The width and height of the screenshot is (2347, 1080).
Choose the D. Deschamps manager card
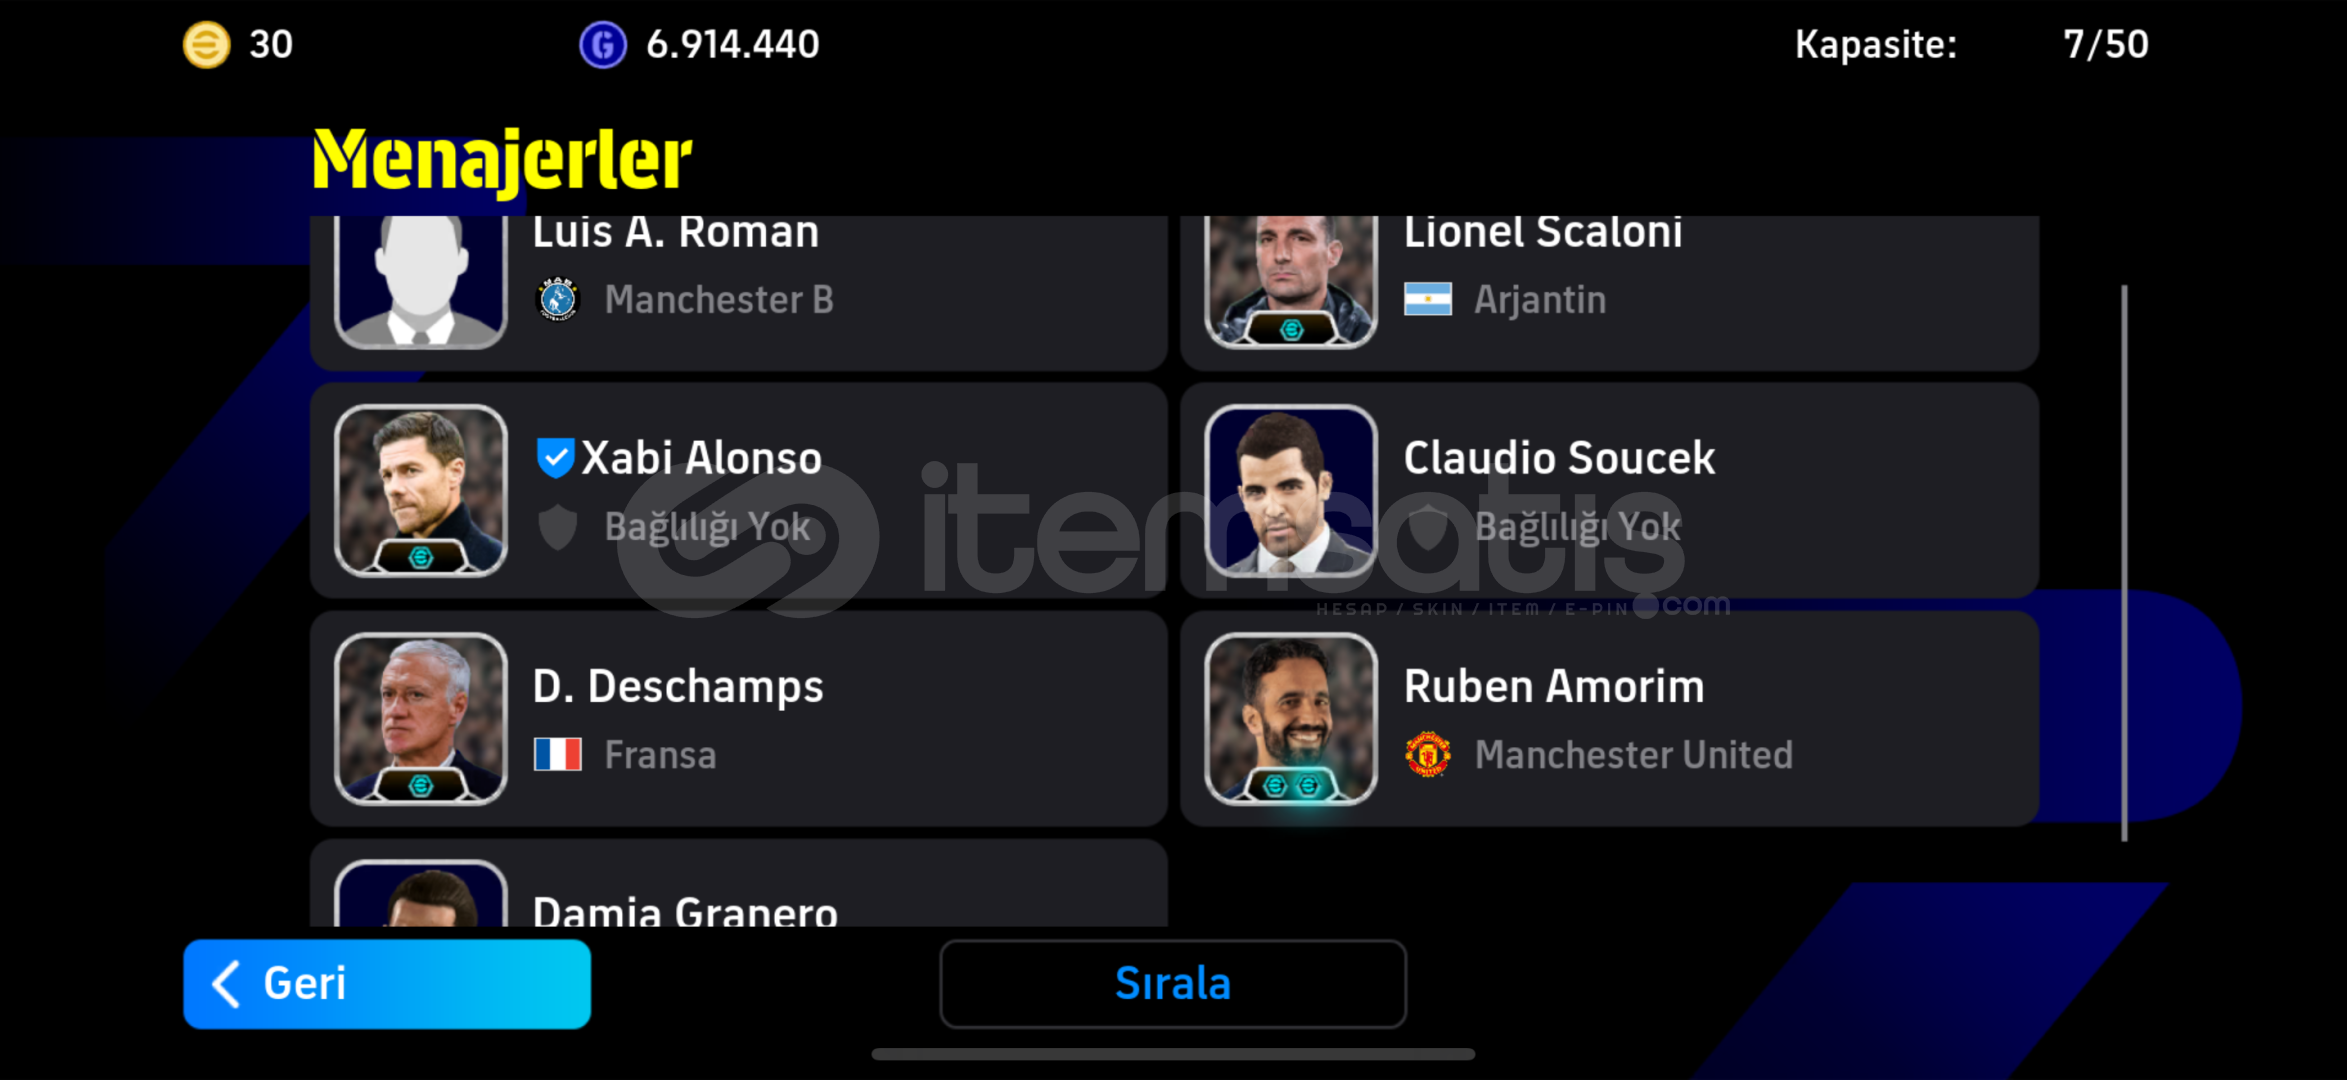click(x=739, y=718)
